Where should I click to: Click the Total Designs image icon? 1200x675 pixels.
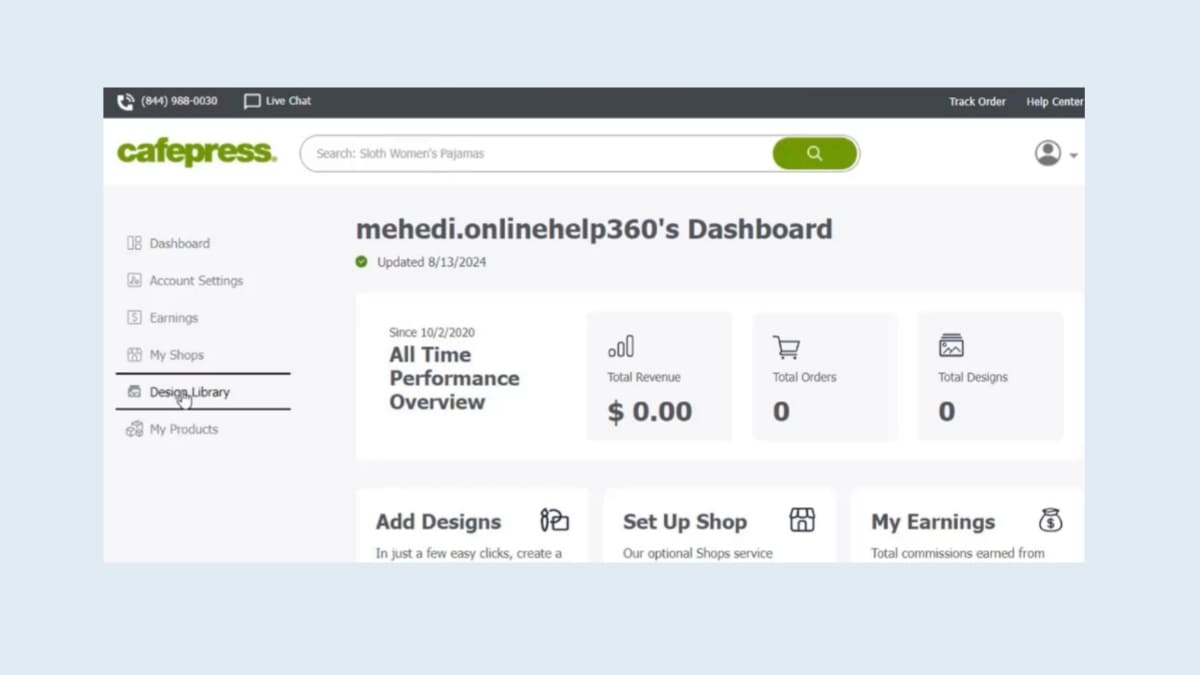[951, 346]
